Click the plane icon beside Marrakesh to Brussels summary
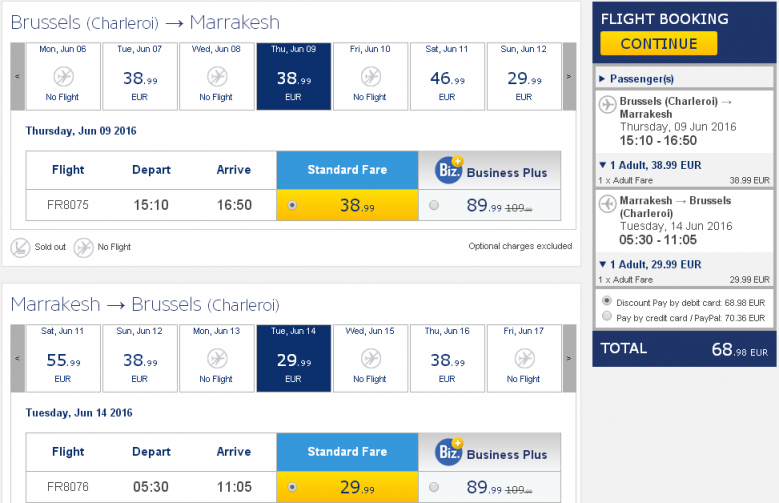The width and height of the screenshot is (779, 503). [x=607, y=204]
